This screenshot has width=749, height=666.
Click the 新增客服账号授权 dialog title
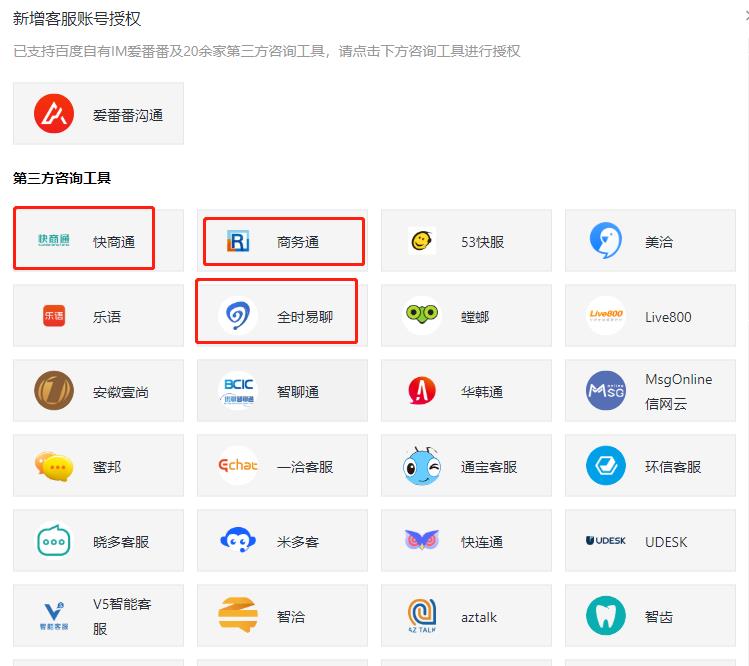coord(77,19)
